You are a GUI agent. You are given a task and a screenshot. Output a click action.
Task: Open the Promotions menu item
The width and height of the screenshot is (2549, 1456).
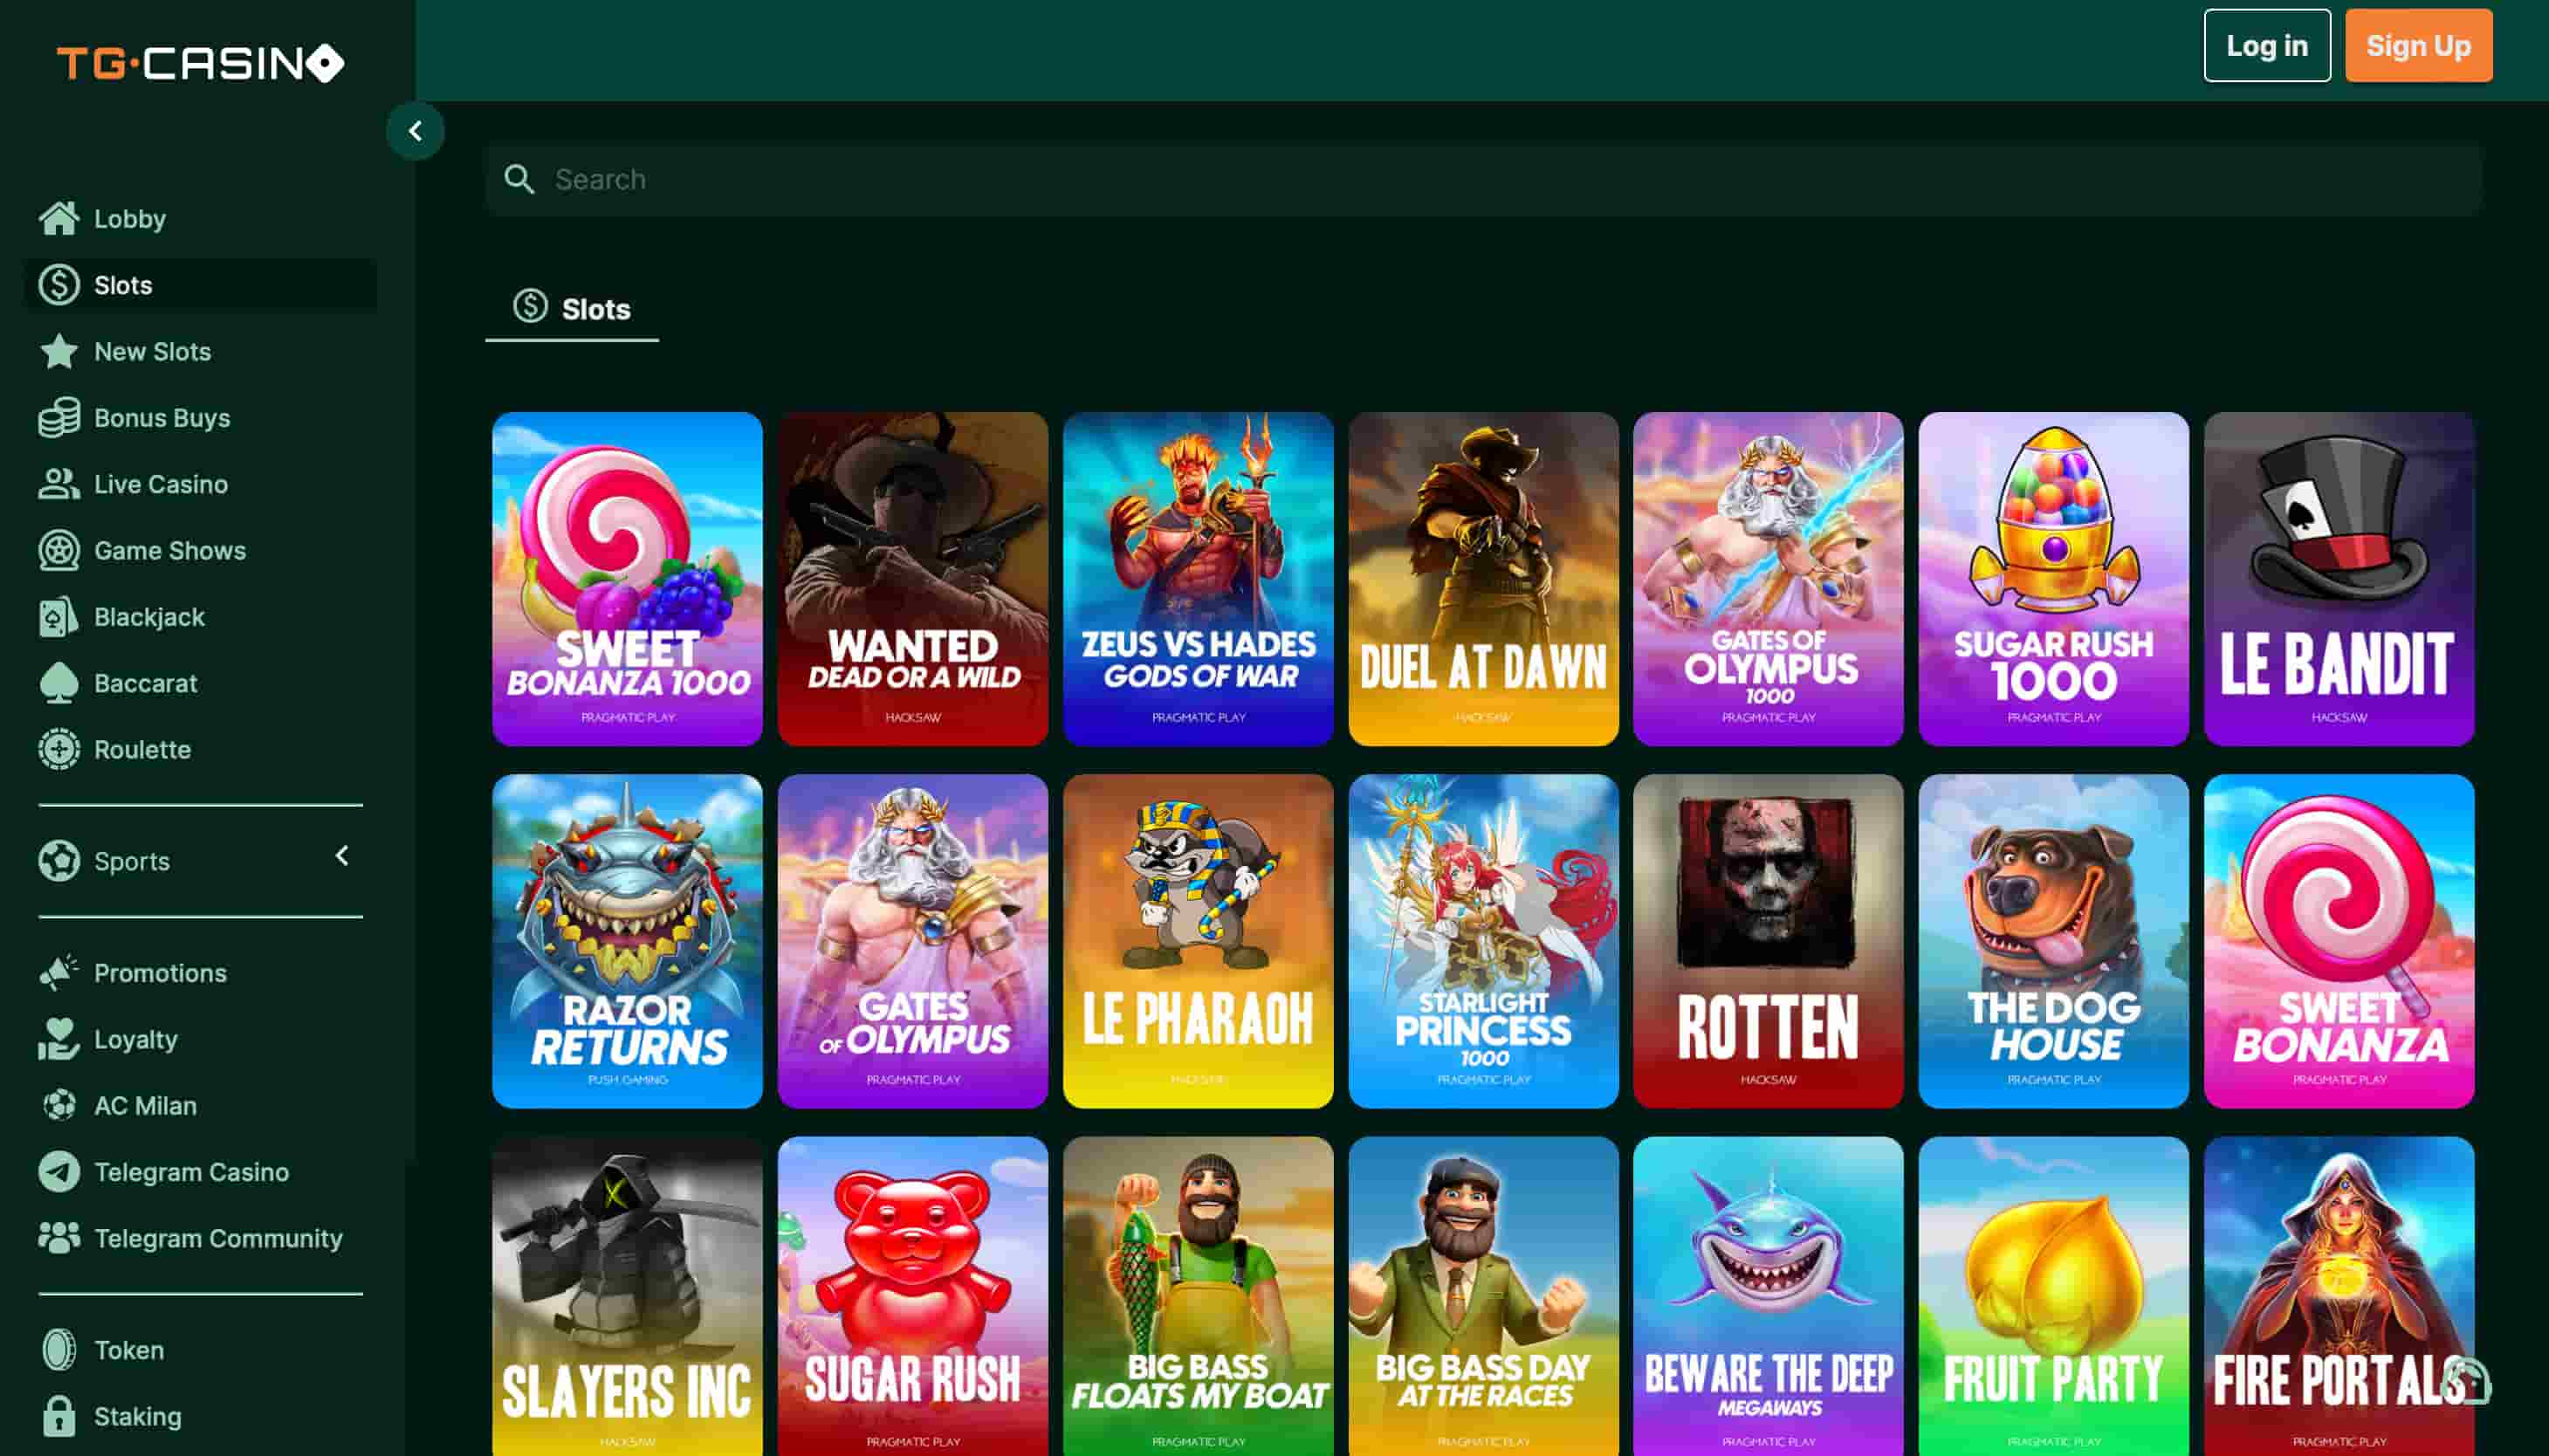[x=160, y=972]
